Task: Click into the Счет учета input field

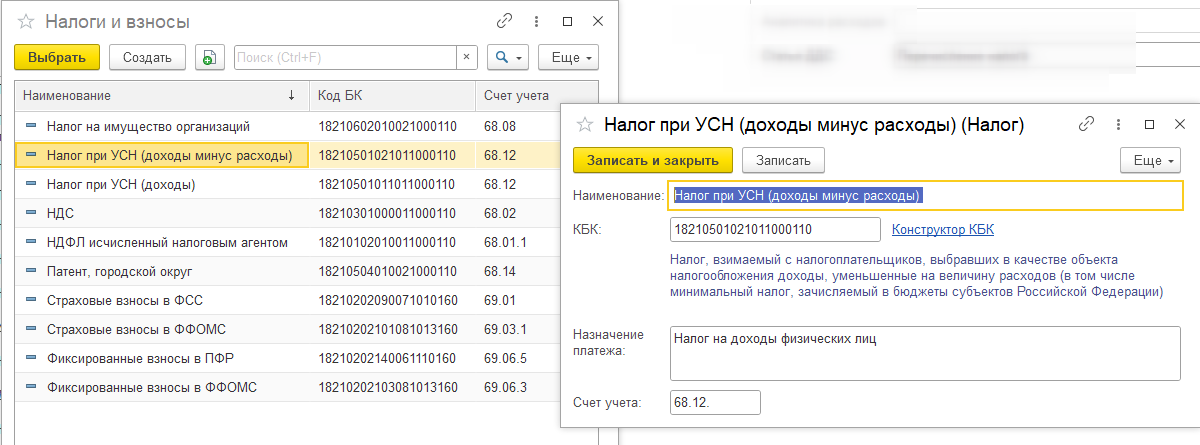Action: [715, 403]
